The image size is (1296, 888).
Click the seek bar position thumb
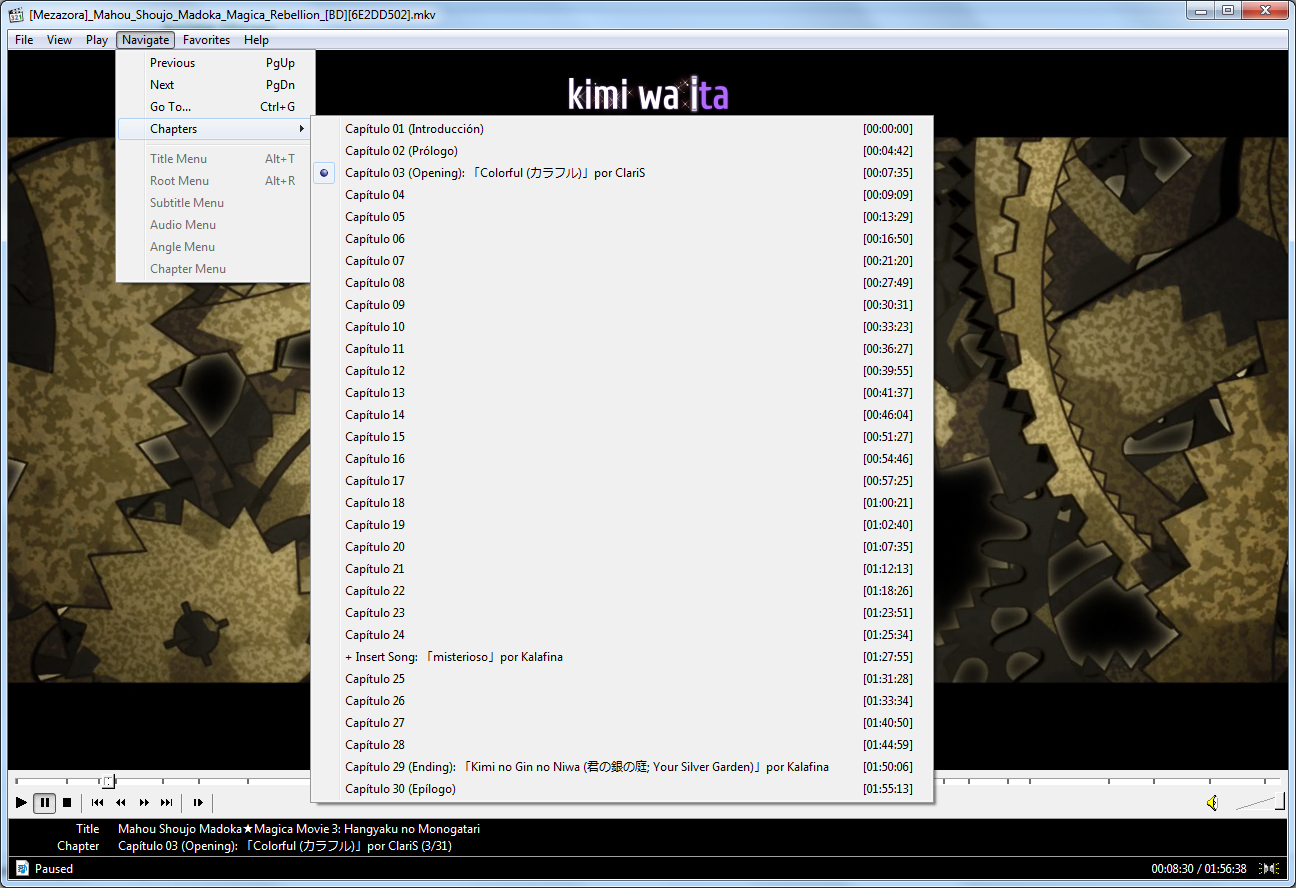108,781
